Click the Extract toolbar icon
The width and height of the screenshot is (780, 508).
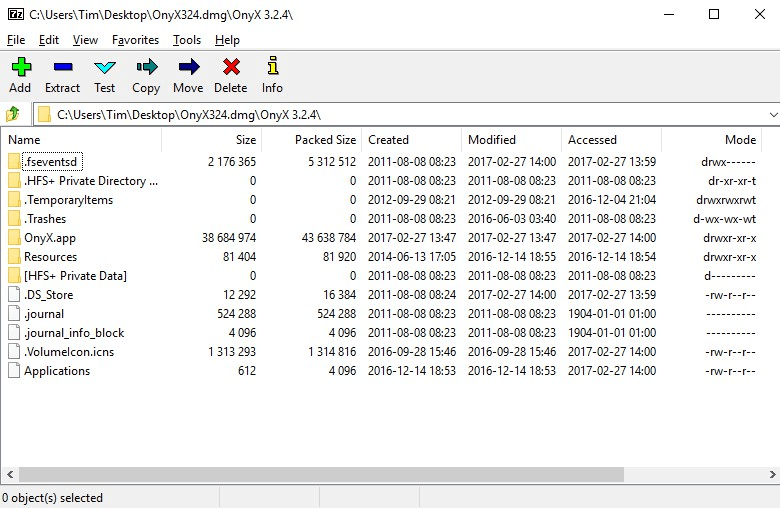63,67
